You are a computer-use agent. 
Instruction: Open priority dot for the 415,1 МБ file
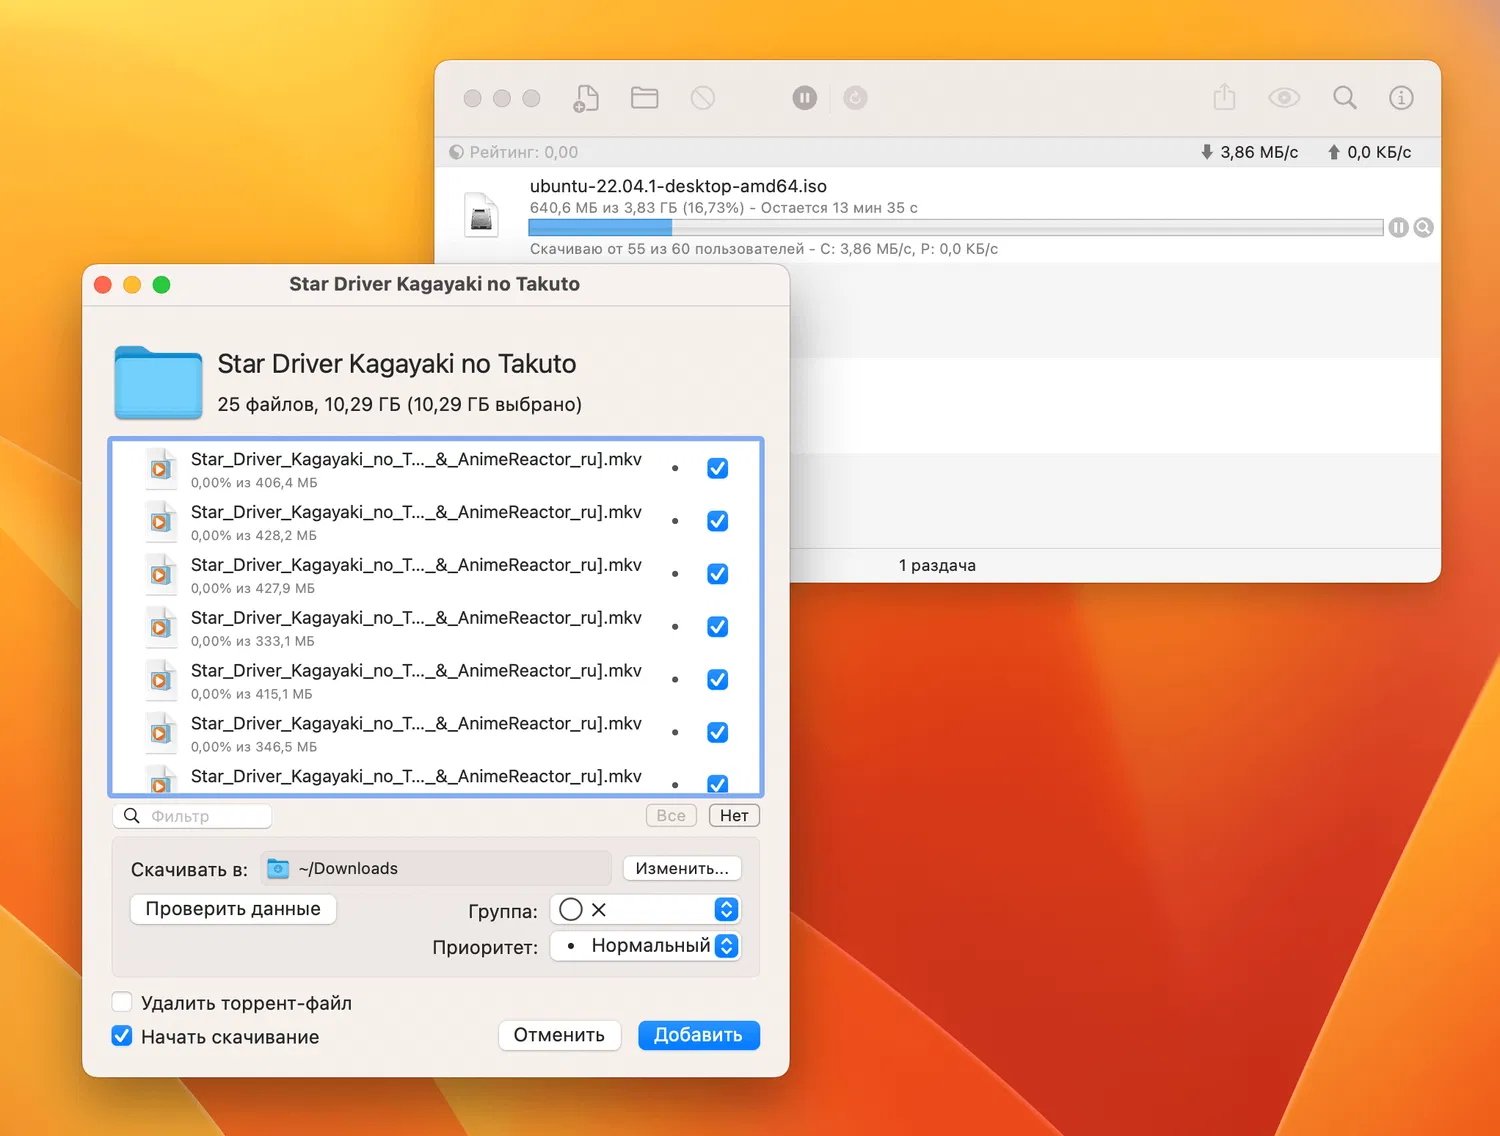[675, 680]
